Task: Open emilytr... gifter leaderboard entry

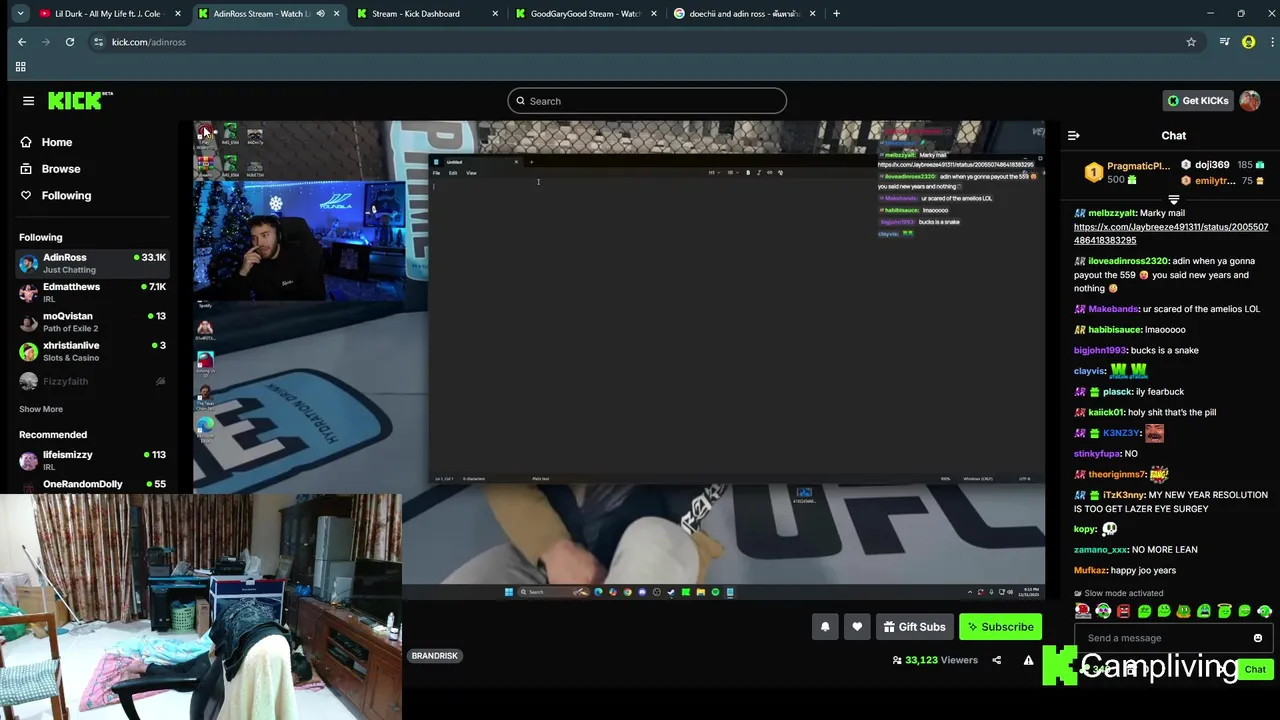Action: point(1222,181)
